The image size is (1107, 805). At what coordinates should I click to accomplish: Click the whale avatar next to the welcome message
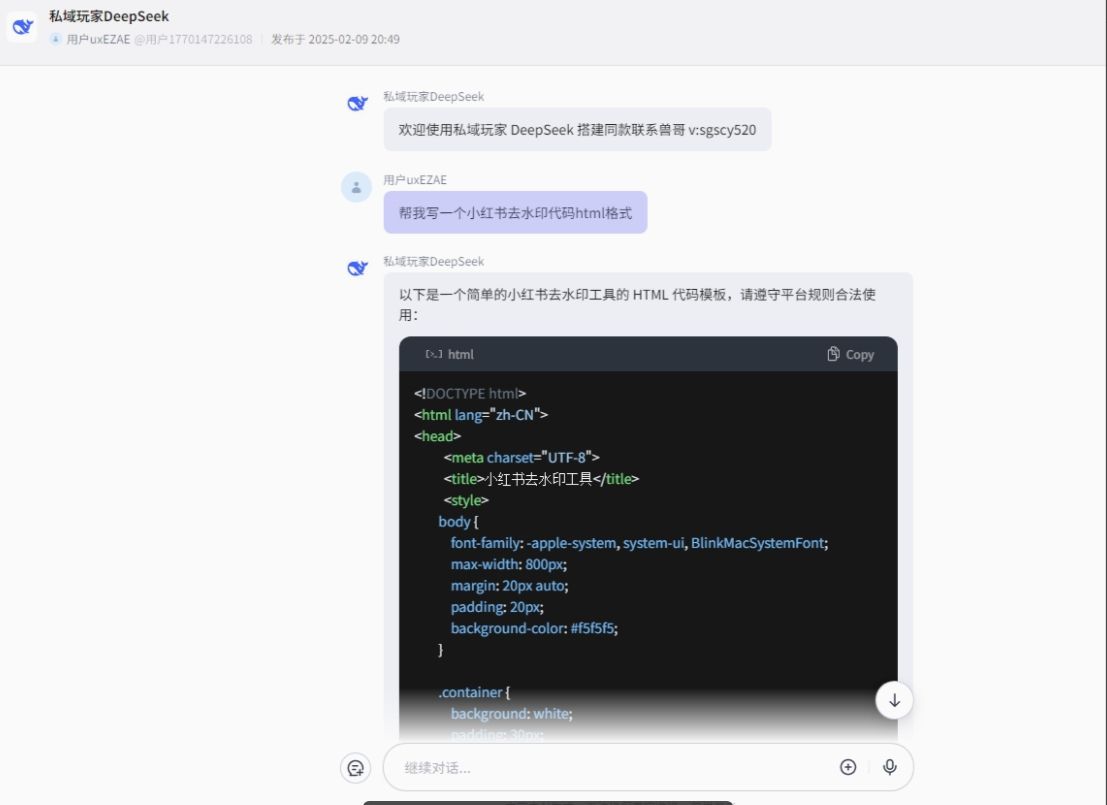click(x=357, y=104)
